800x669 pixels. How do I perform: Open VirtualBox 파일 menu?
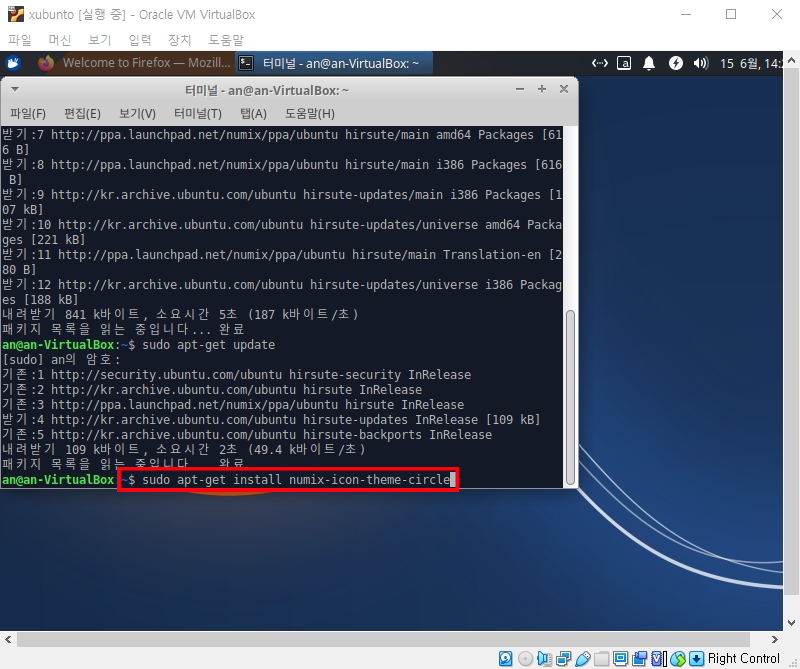[20, 40]
